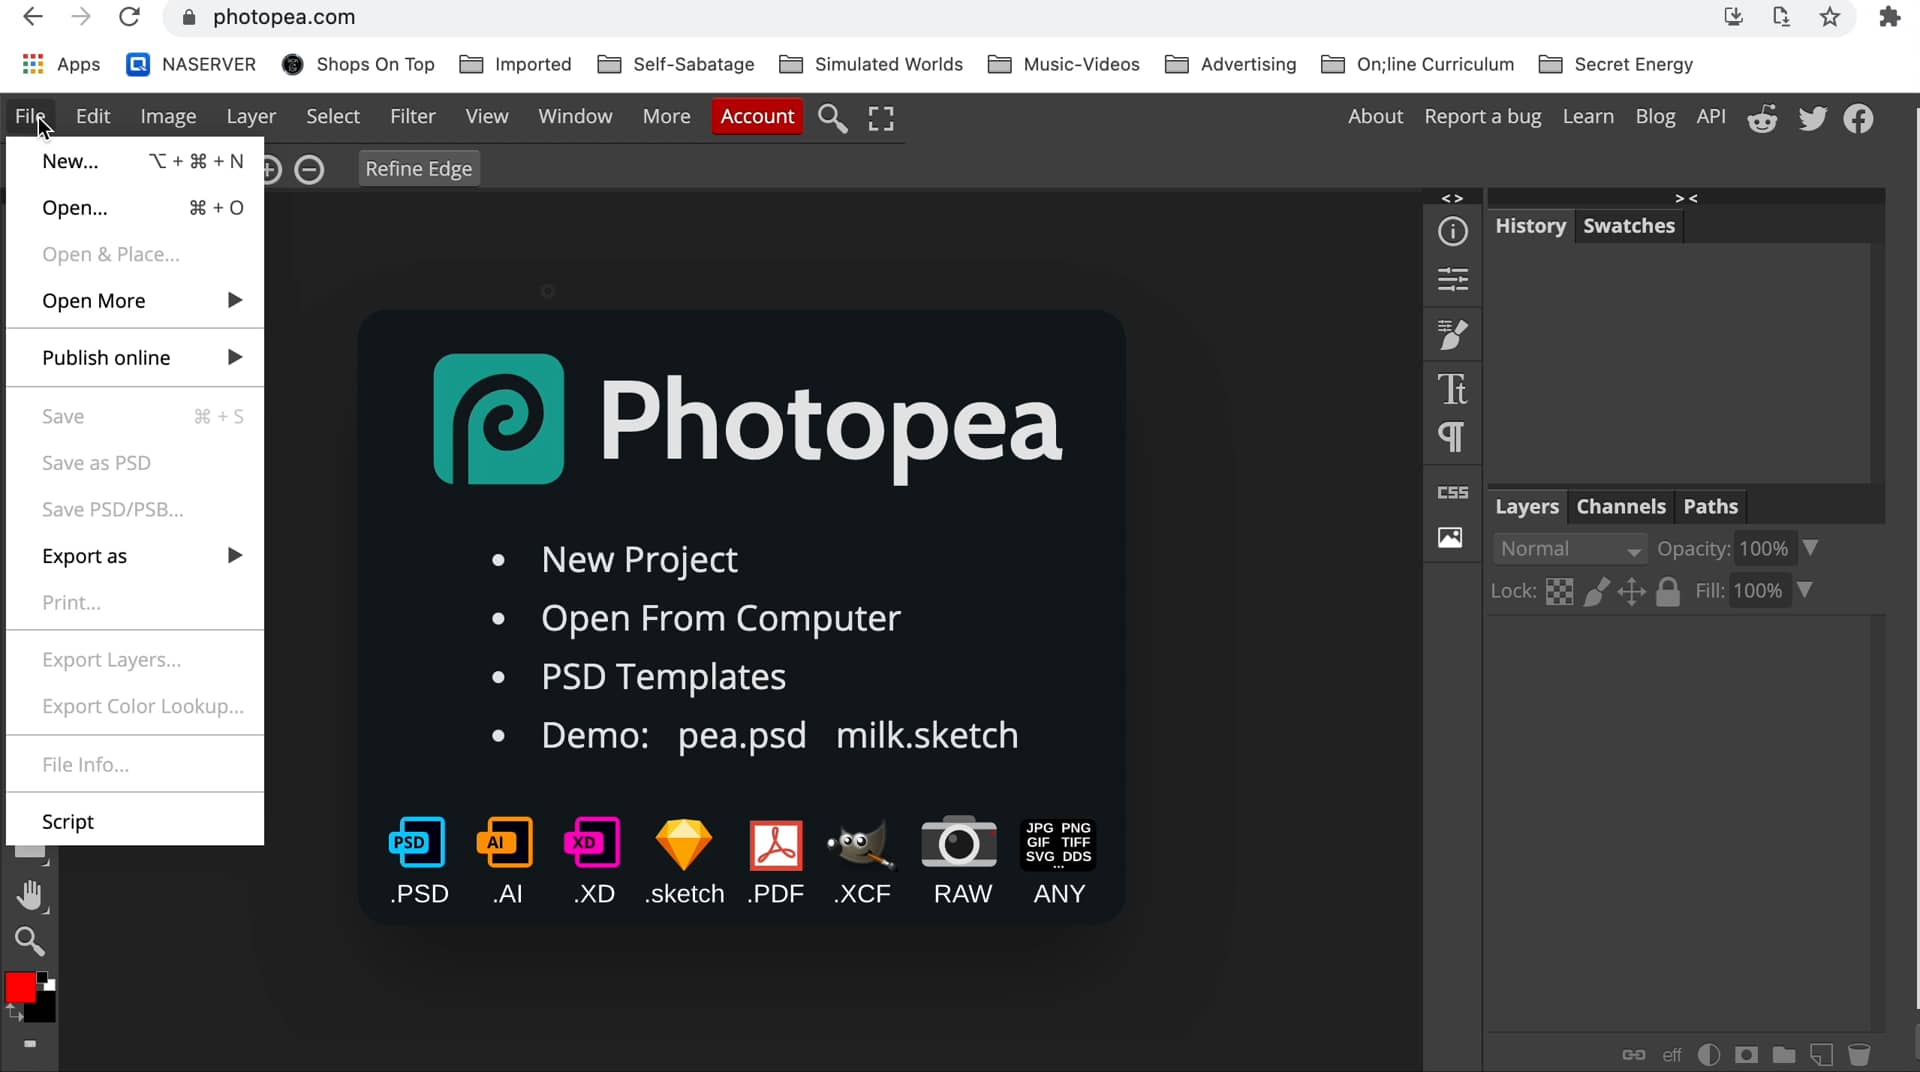
Task: Switch to the Swatches tab
Action: pos(1628,226)
